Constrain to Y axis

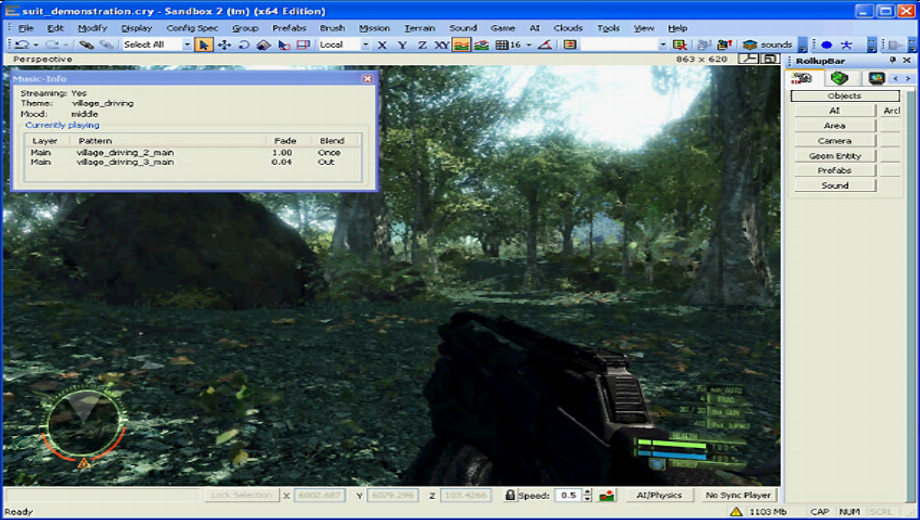click(x=402, y=45)
